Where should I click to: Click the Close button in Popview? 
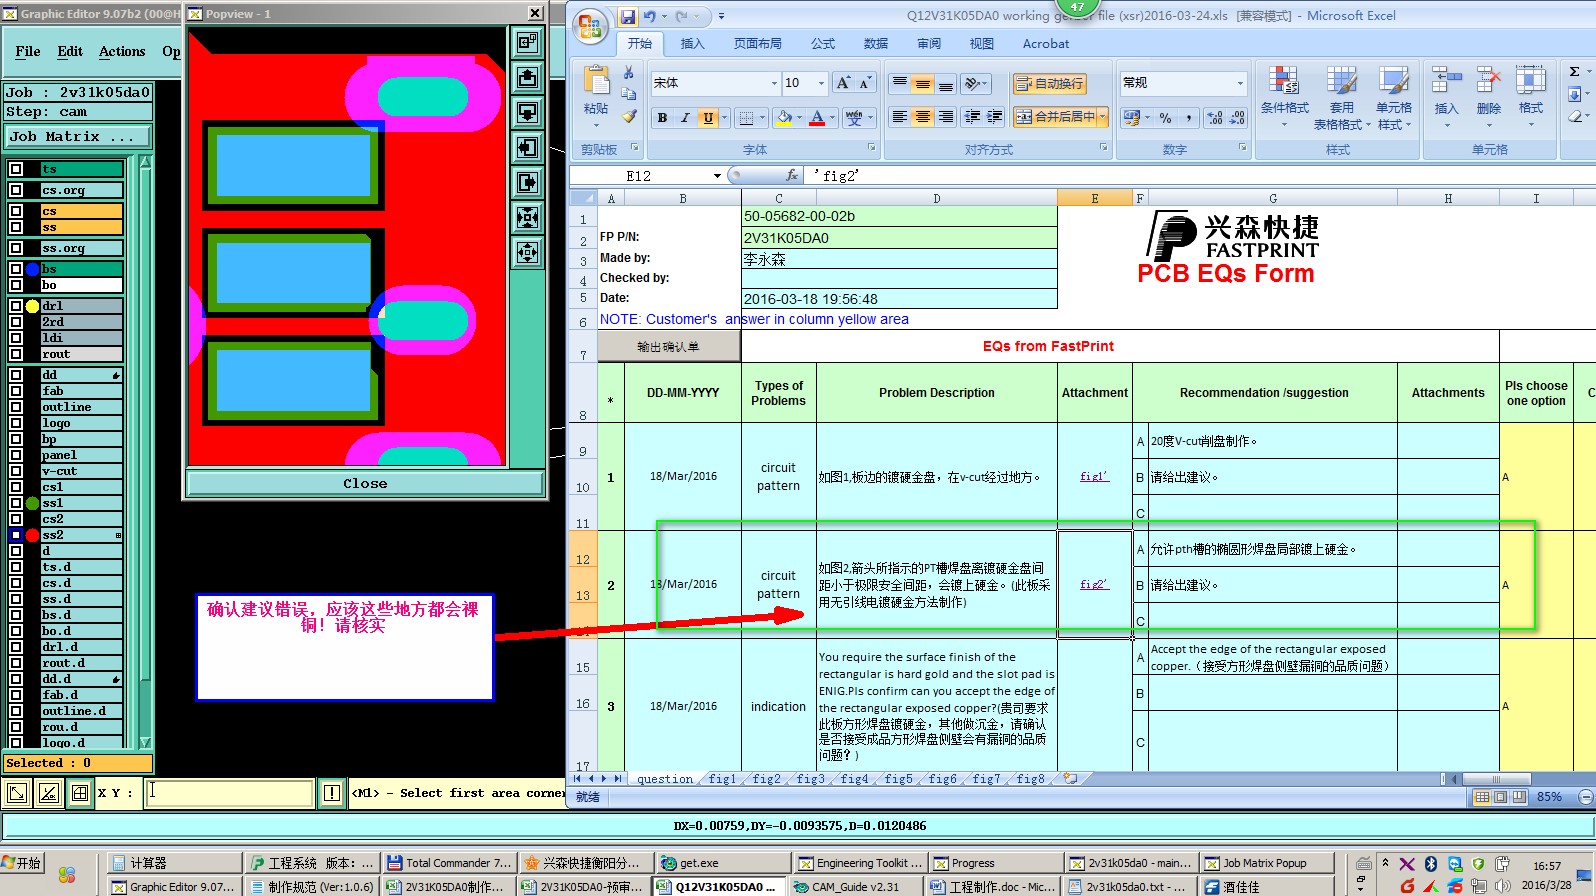point(365,483)
